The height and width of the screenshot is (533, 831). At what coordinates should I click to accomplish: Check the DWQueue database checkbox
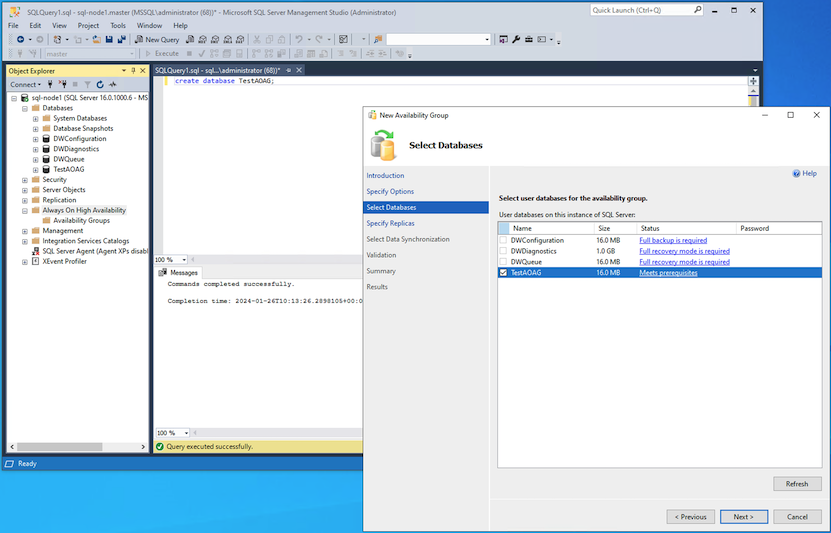(503, 261)
